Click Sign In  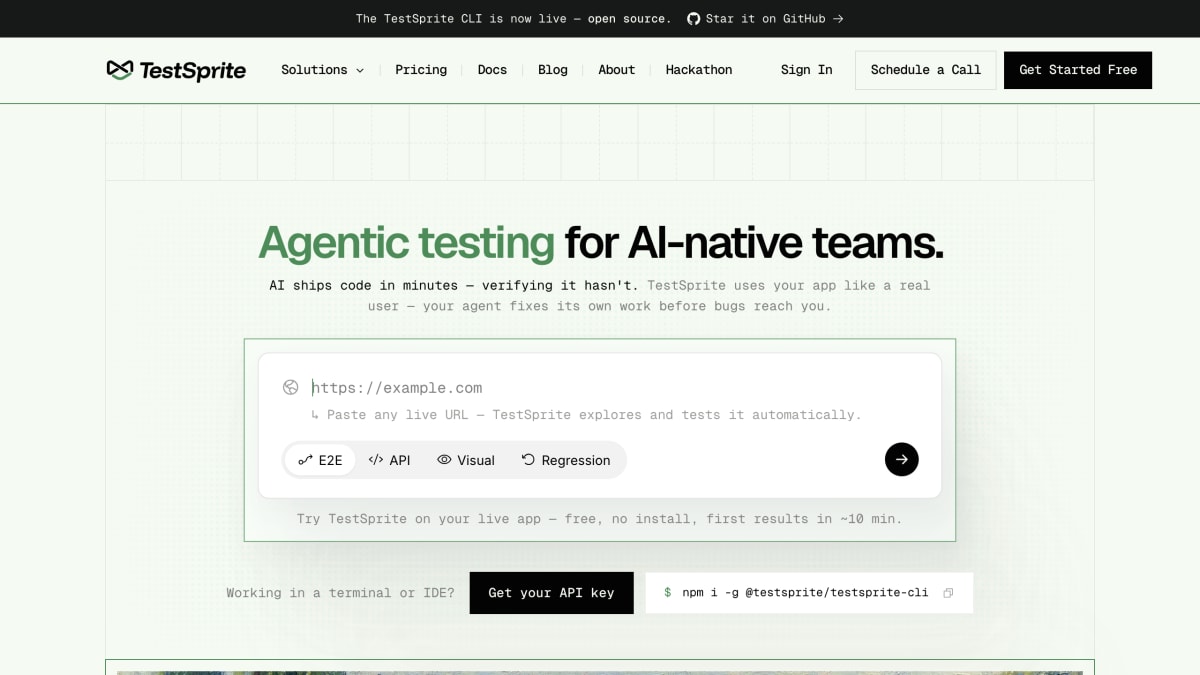806,70
